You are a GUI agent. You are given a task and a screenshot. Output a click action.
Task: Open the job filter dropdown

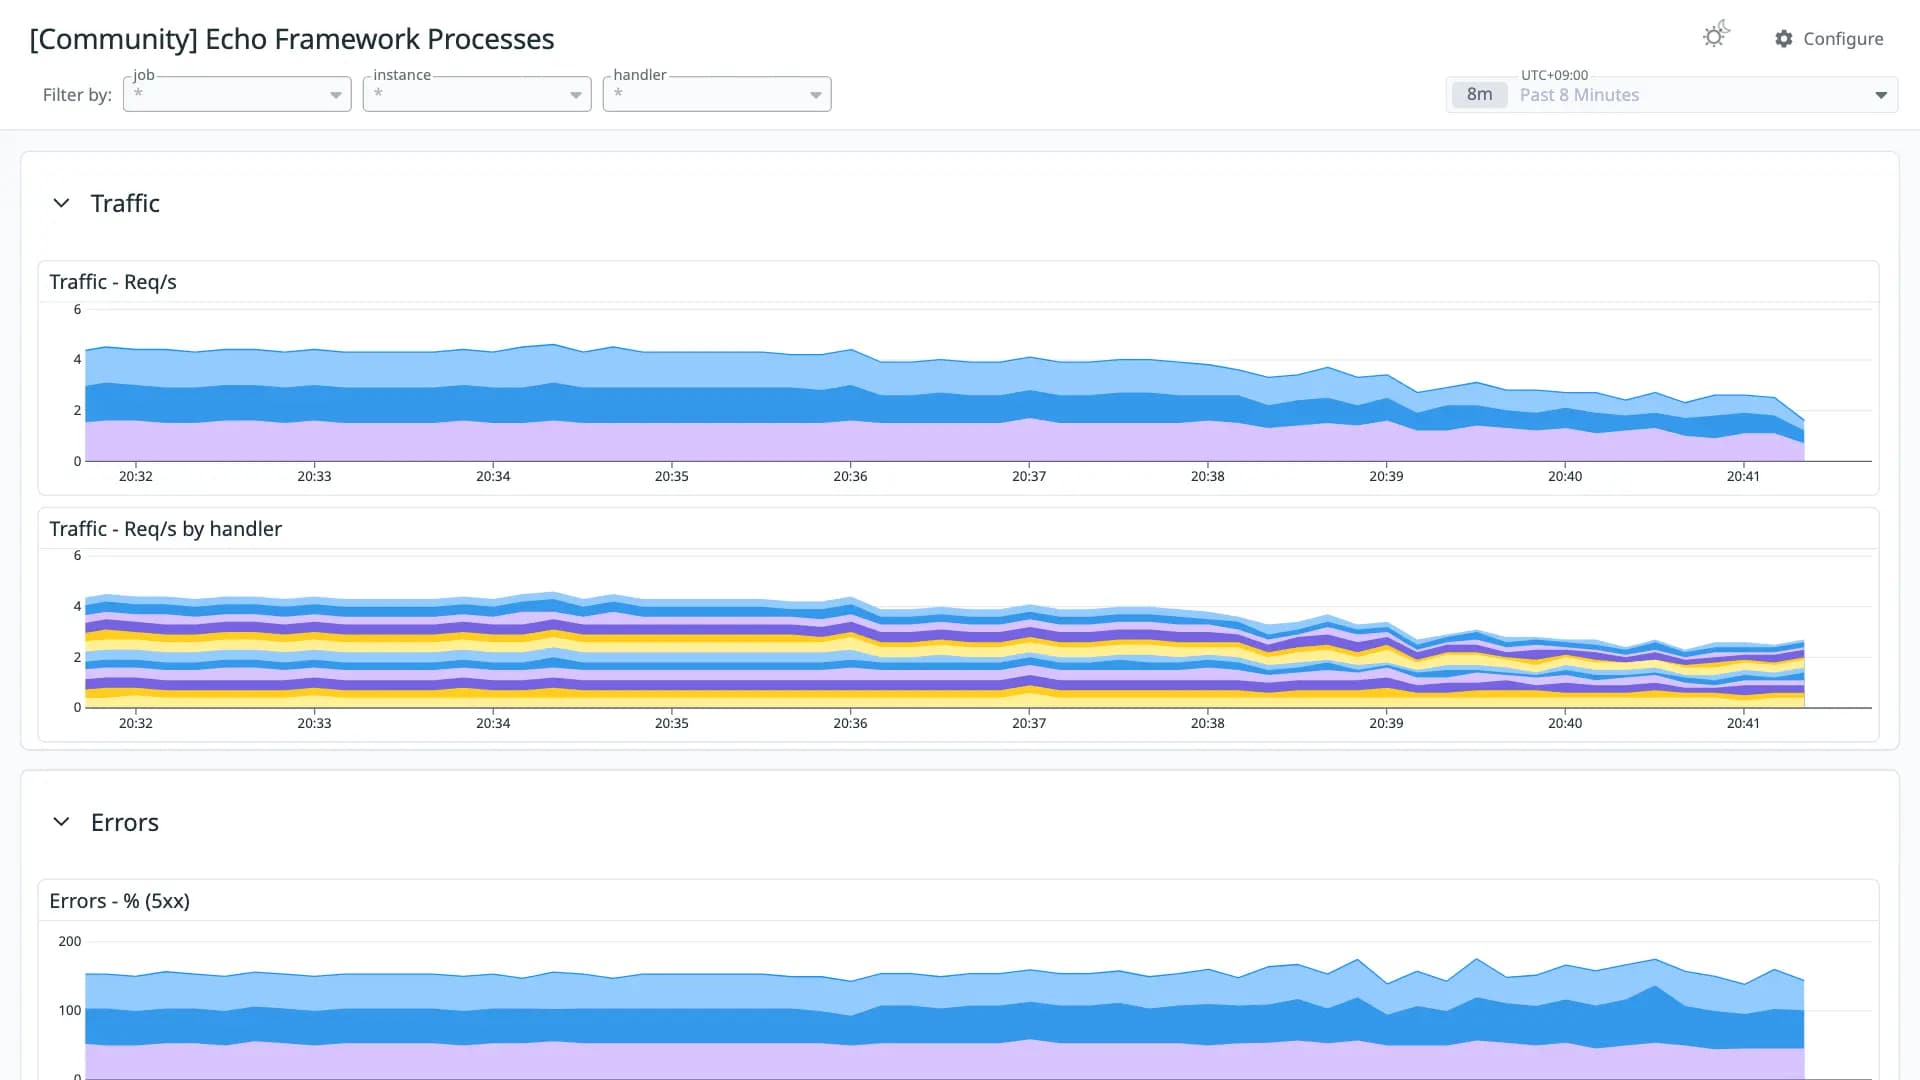pos(237,94)
